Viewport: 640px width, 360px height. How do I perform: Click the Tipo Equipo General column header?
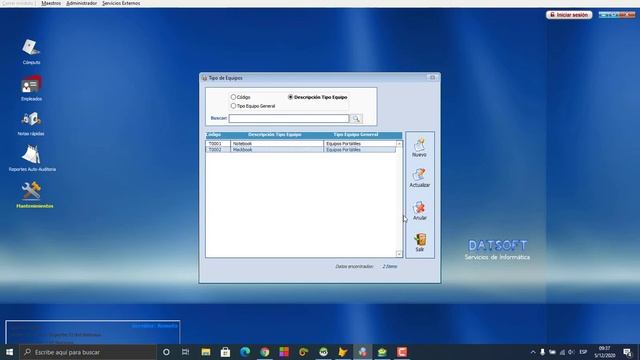(356, 135)
